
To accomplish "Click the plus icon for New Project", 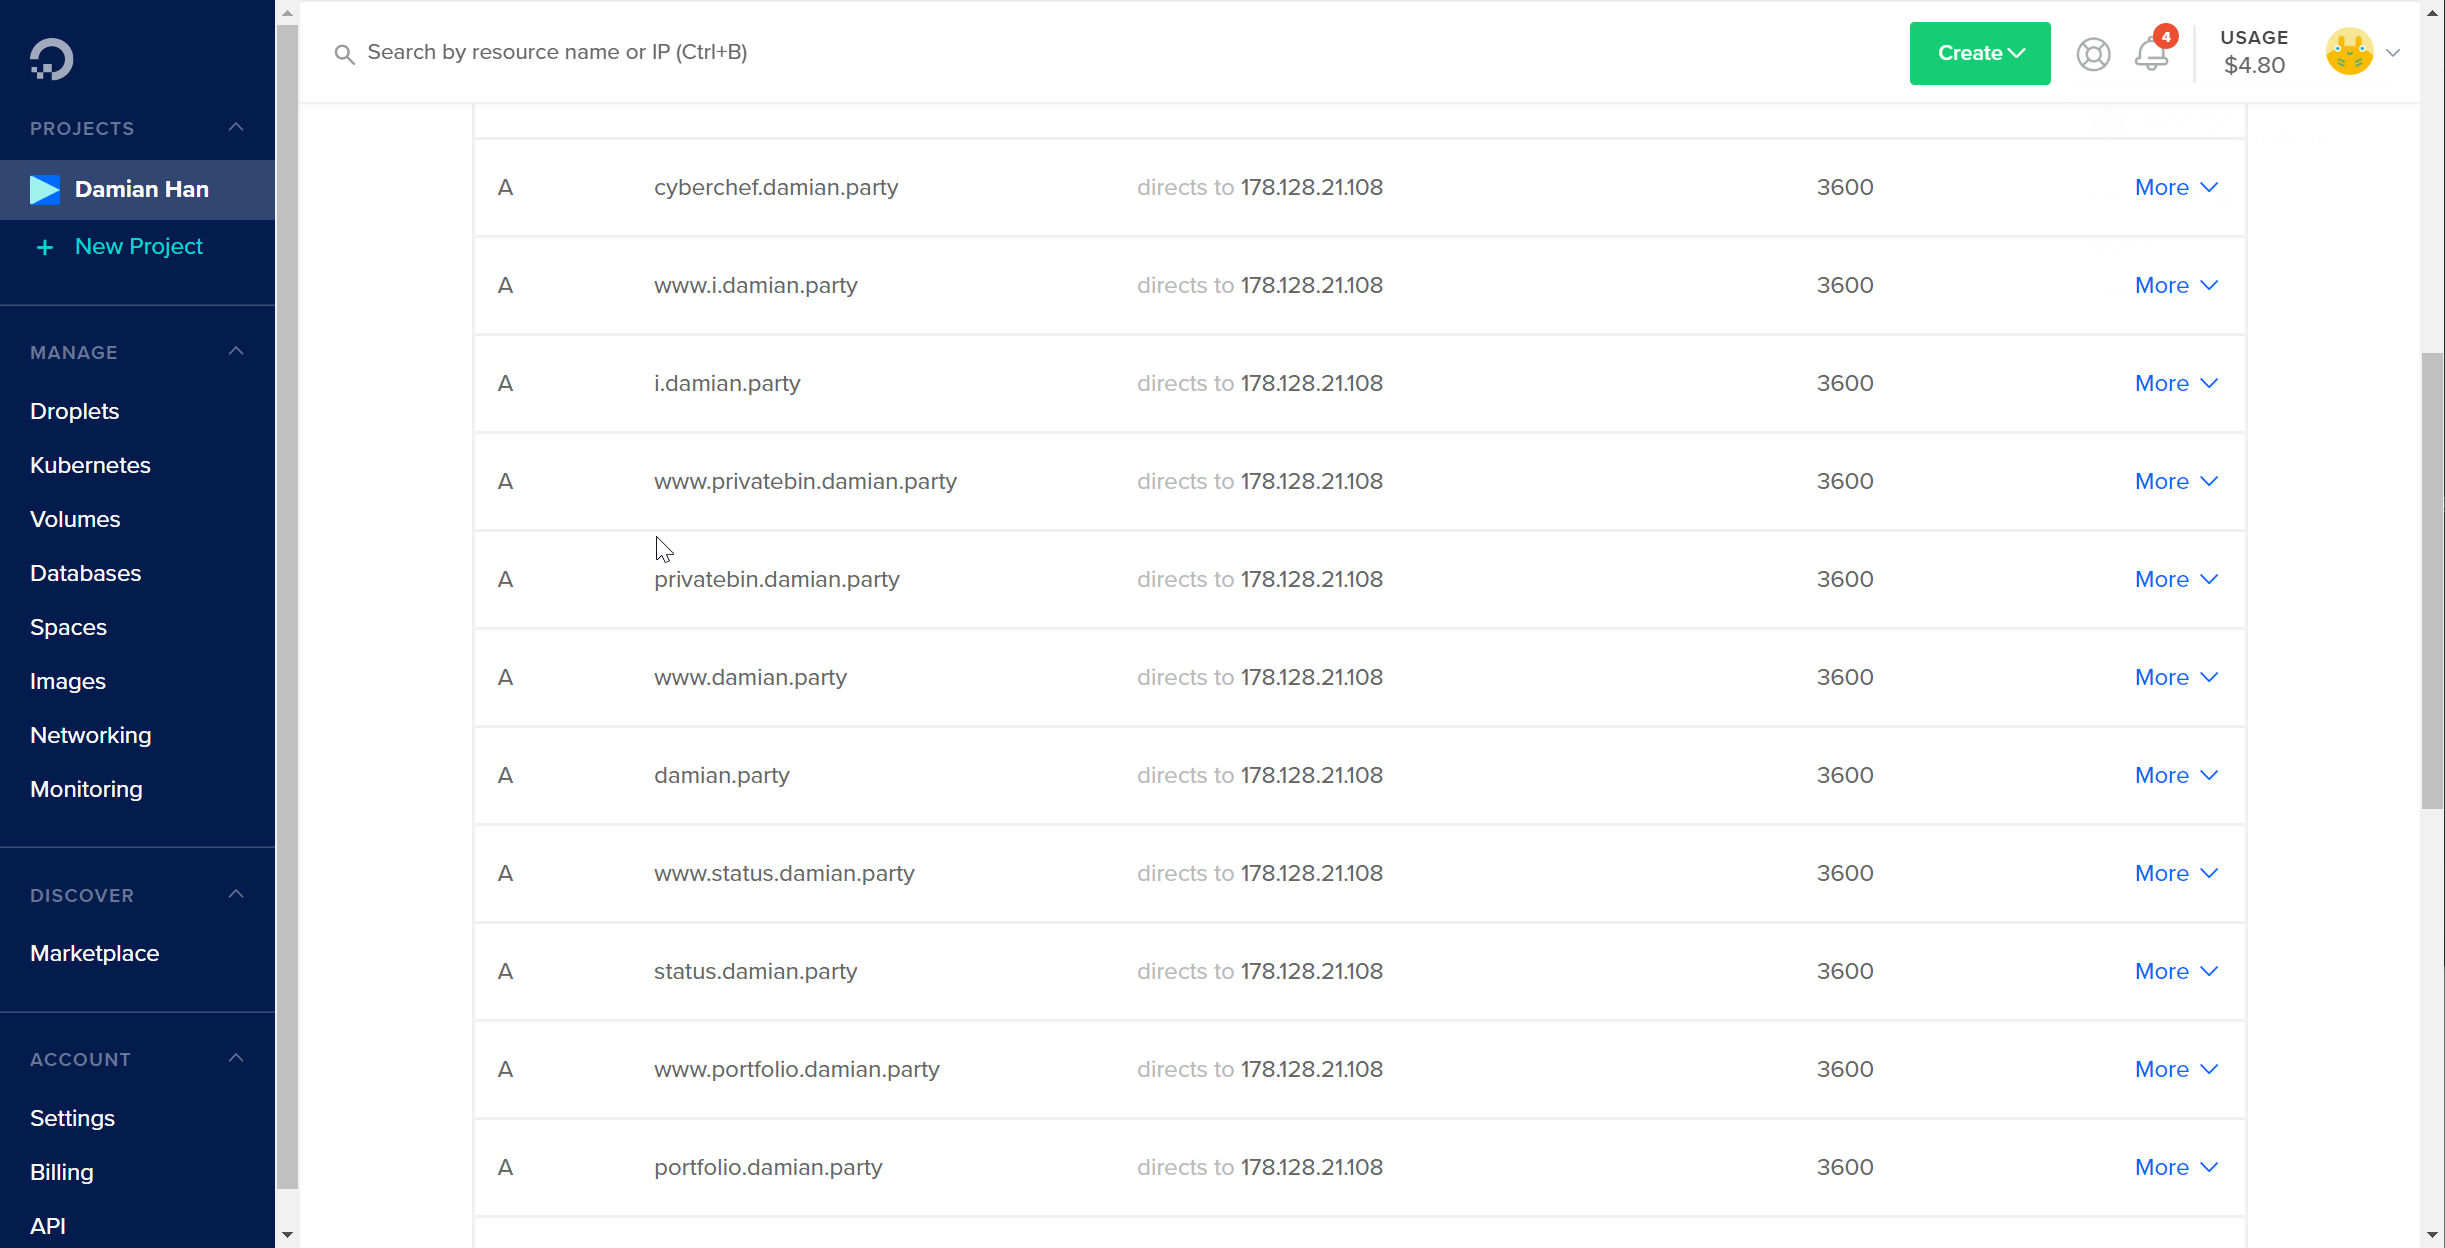I will [45, 247].
